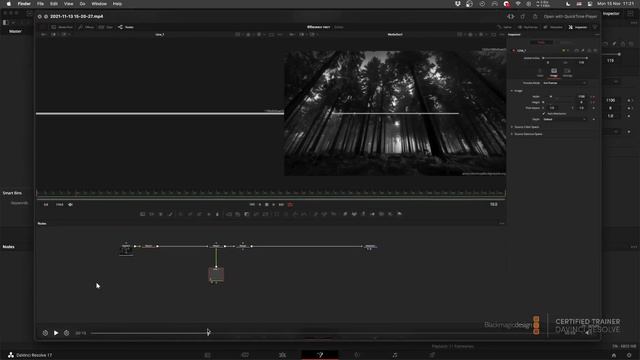The width and height of the screenshot is (640, 360).
Task: Rotate the preview using the rotate icon
Action: point(523,16)
